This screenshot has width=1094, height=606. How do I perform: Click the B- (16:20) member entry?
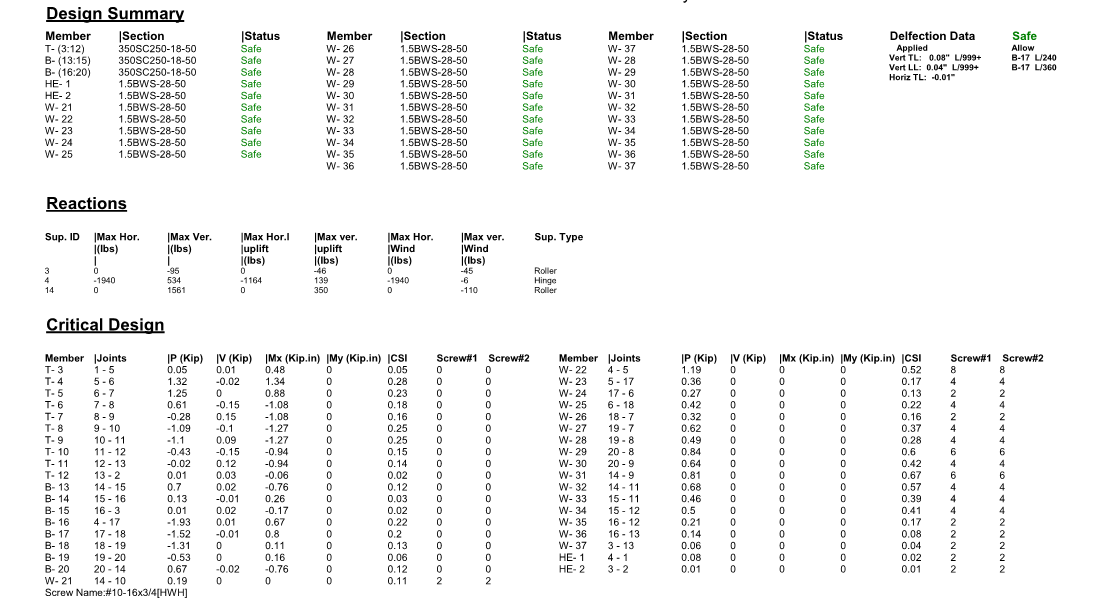pyautogui.click(x=69, y=72)
